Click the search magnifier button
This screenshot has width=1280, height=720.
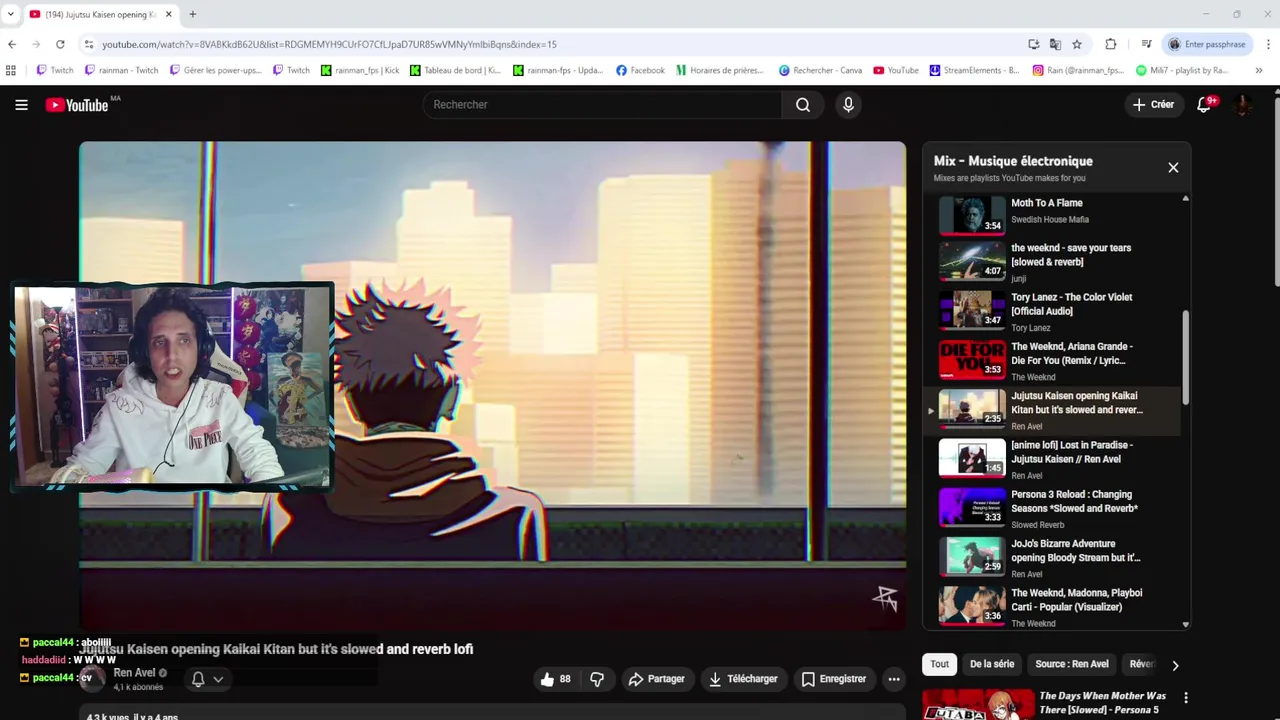[x=803, y=104]
